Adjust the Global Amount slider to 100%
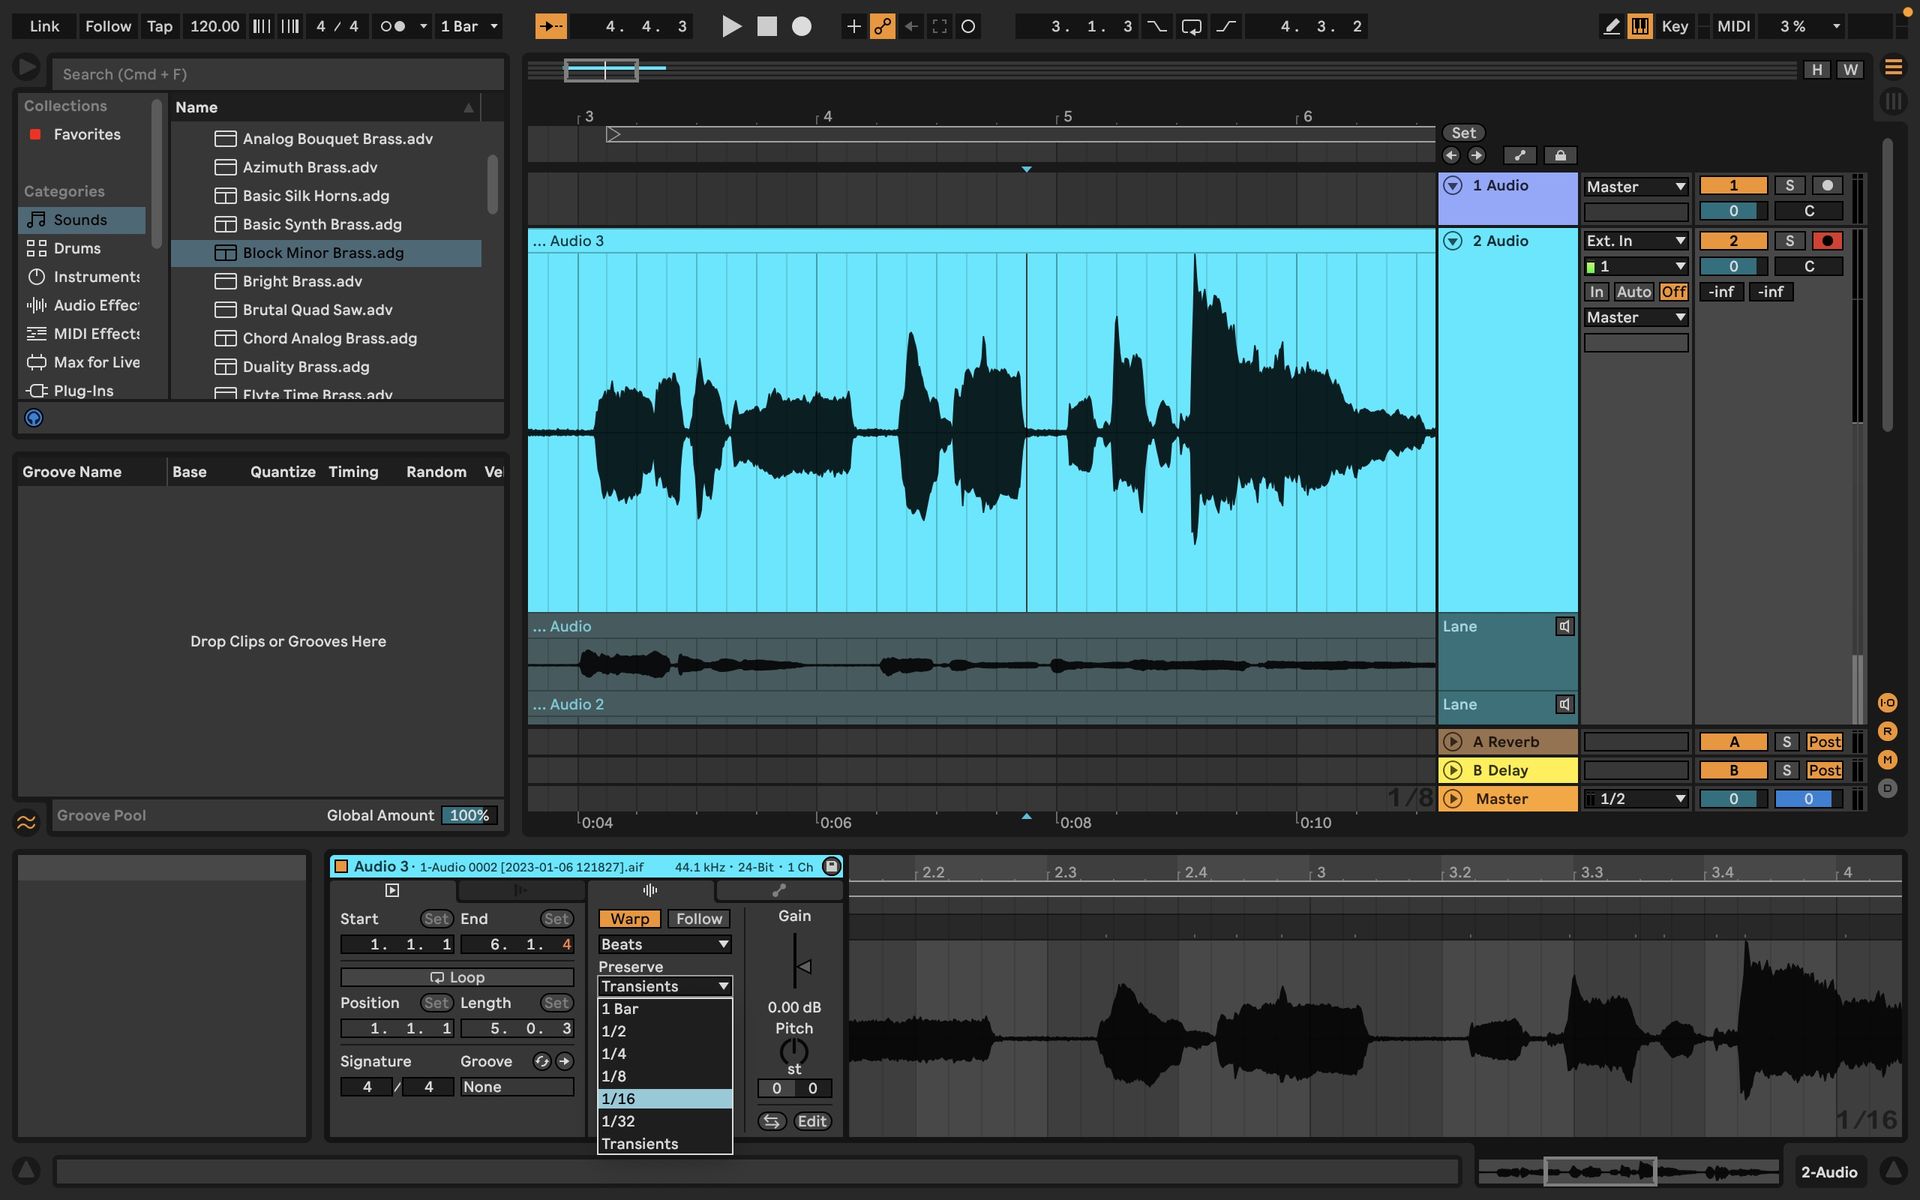Image resolution: width=1920 pixels, height=1200 pixels. (468, 815)
